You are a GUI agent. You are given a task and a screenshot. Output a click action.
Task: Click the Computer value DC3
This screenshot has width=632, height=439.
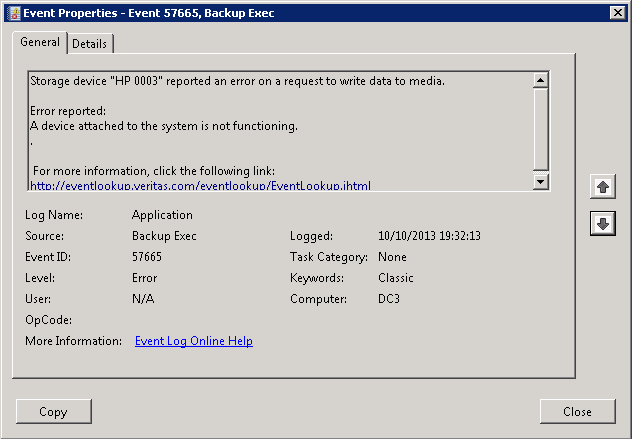tap(389, 299)
